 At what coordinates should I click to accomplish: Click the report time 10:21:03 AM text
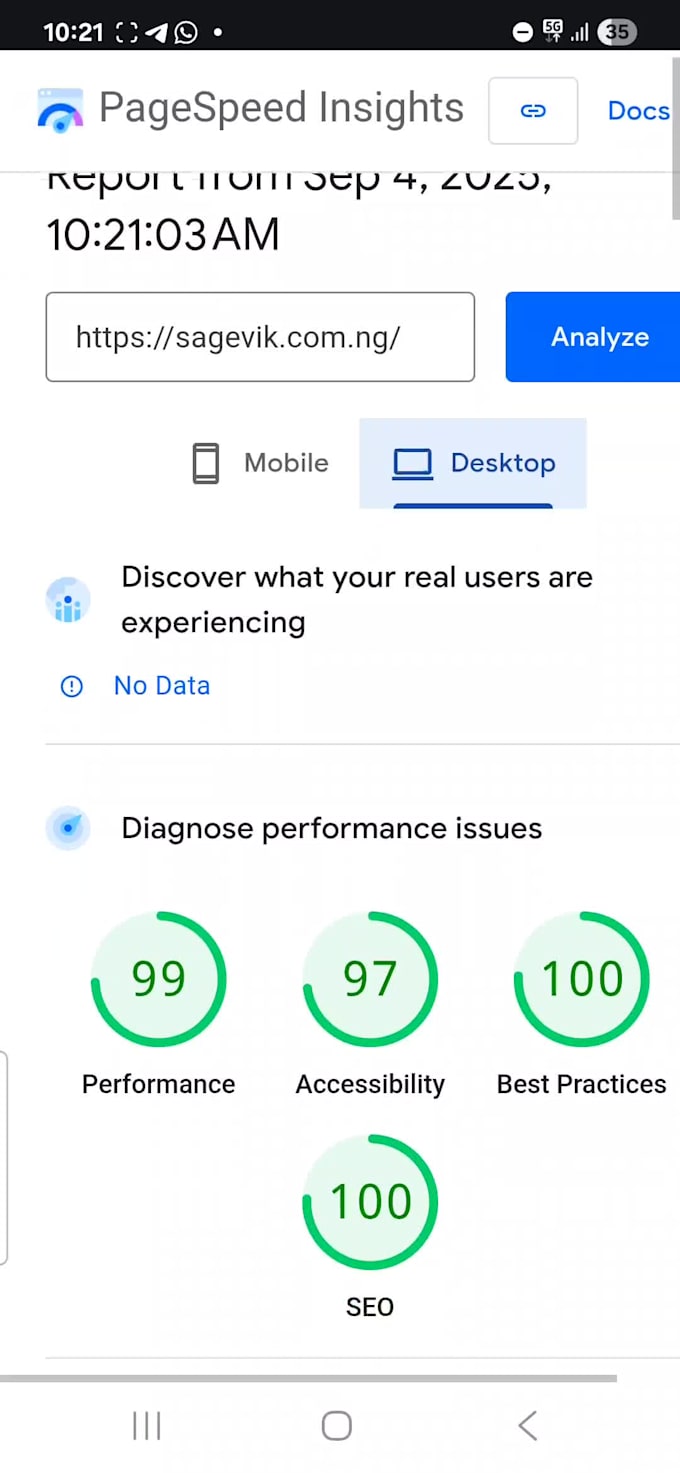[x=163, y=235]
